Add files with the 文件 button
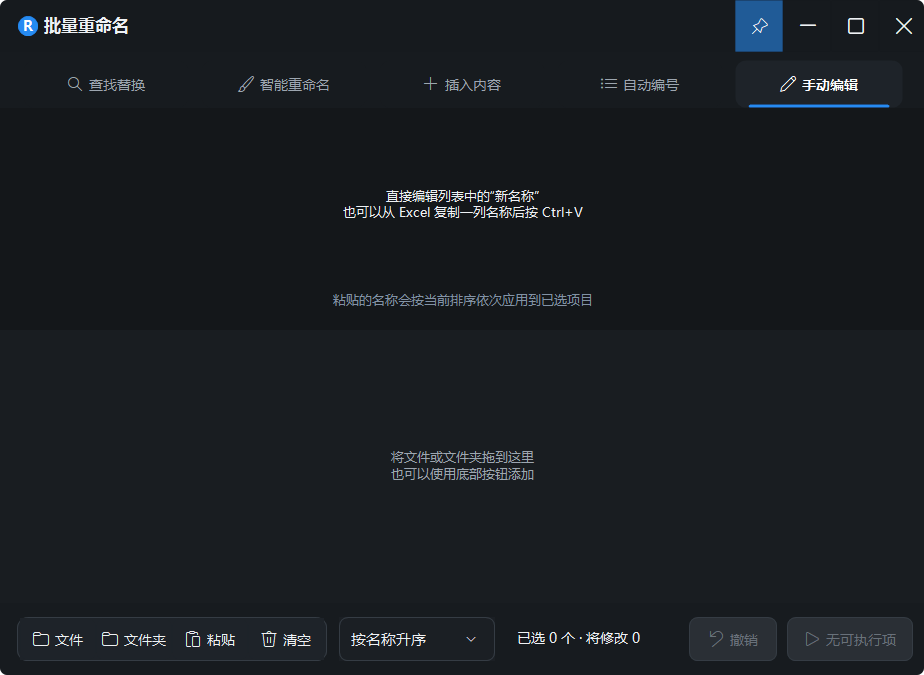The height and width of the screenshot is (675, 924). point(58,640)
